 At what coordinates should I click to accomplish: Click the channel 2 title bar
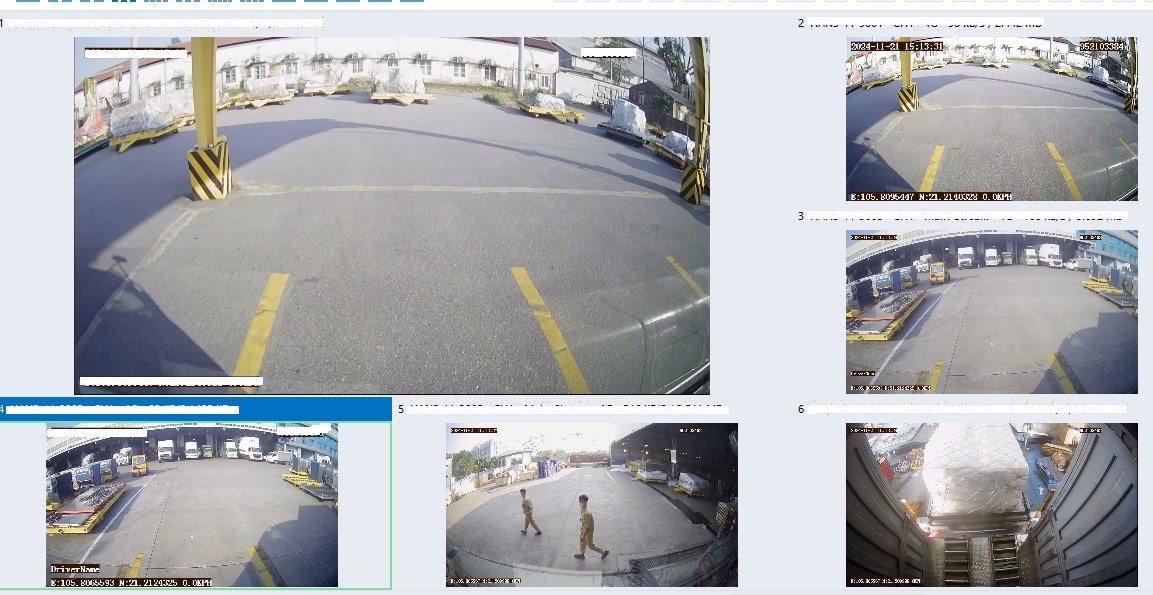[x=920, y=23]
